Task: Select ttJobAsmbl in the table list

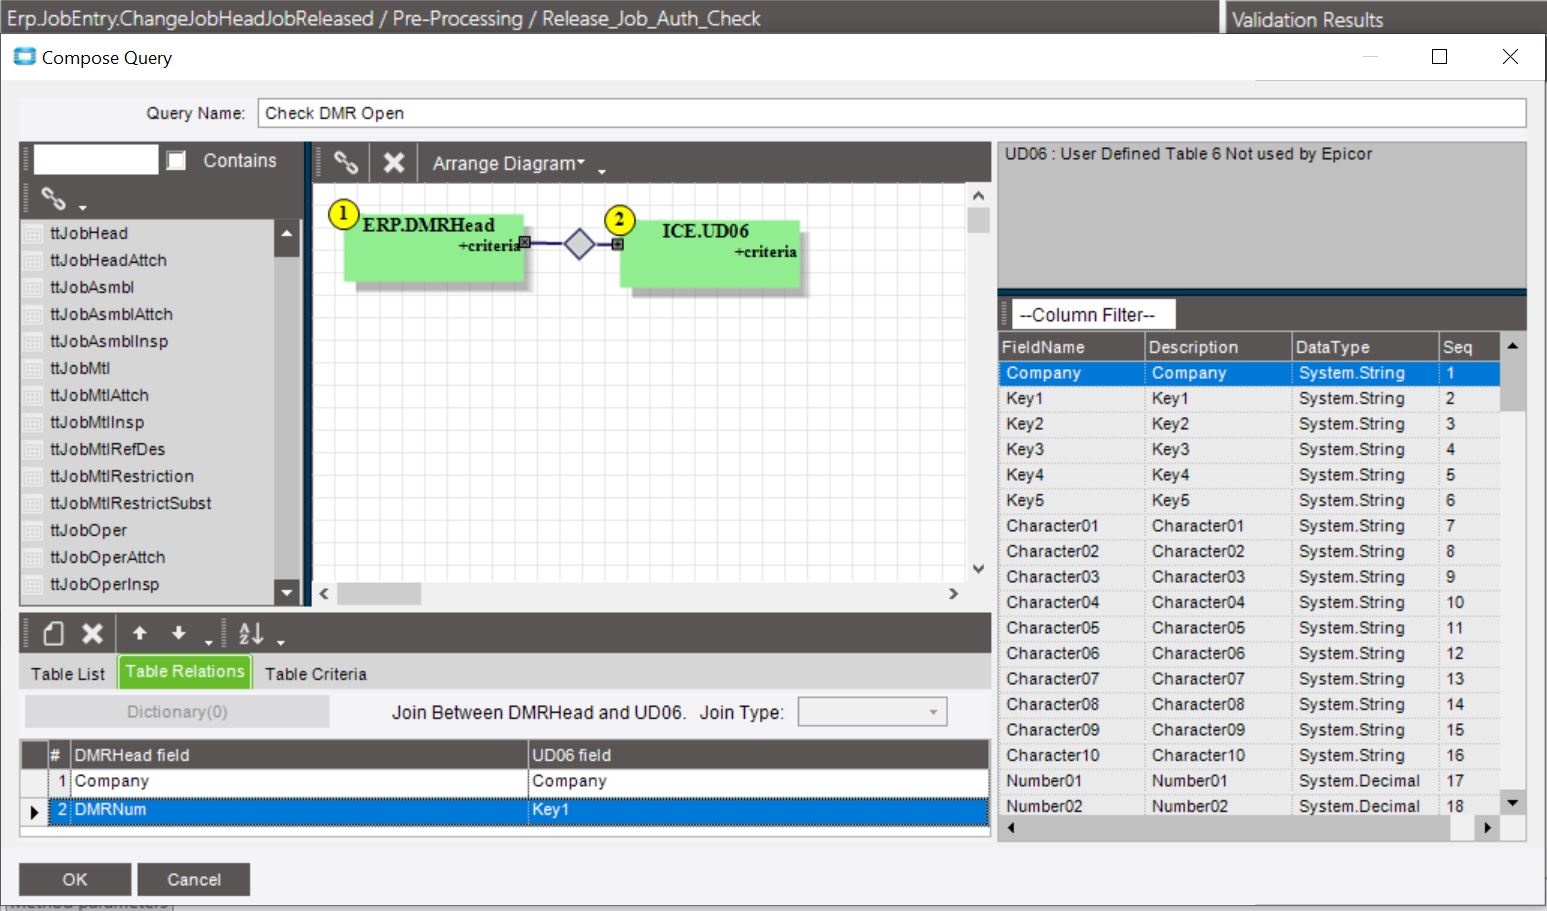Action: click(x=92, y=288)
